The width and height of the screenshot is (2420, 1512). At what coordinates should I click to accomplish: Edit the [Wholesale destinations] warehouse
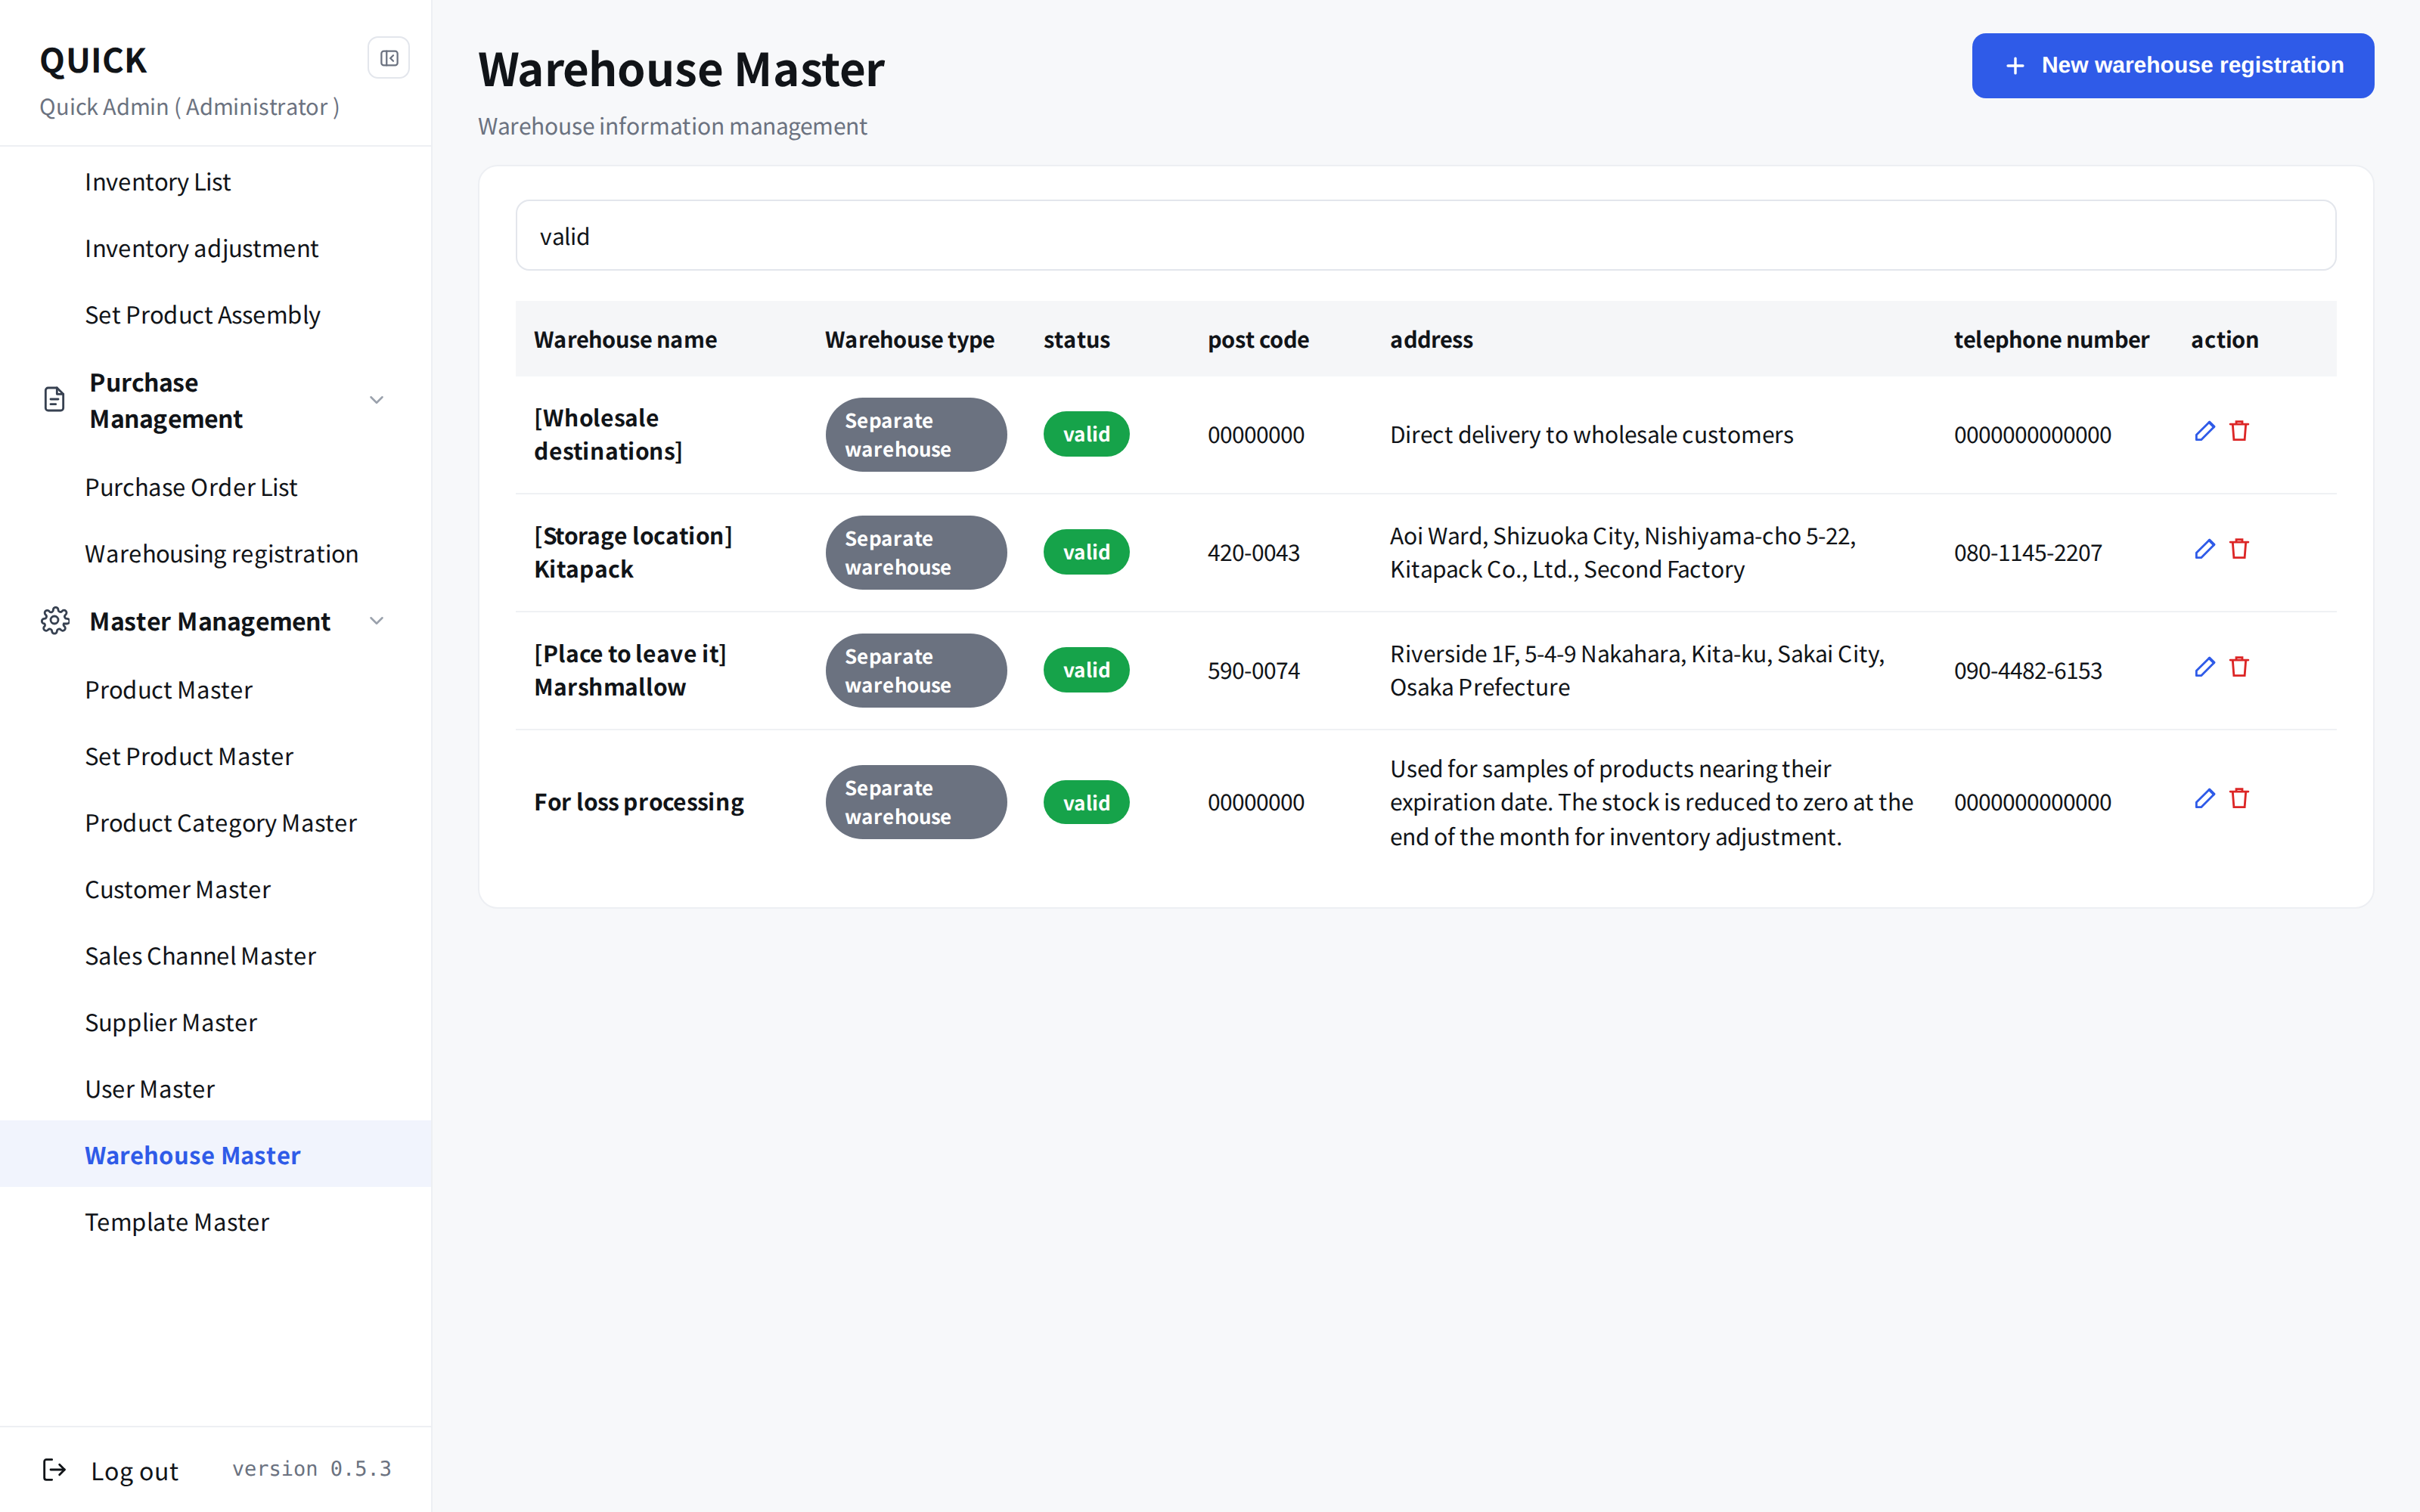click(x=2204, y=431)
